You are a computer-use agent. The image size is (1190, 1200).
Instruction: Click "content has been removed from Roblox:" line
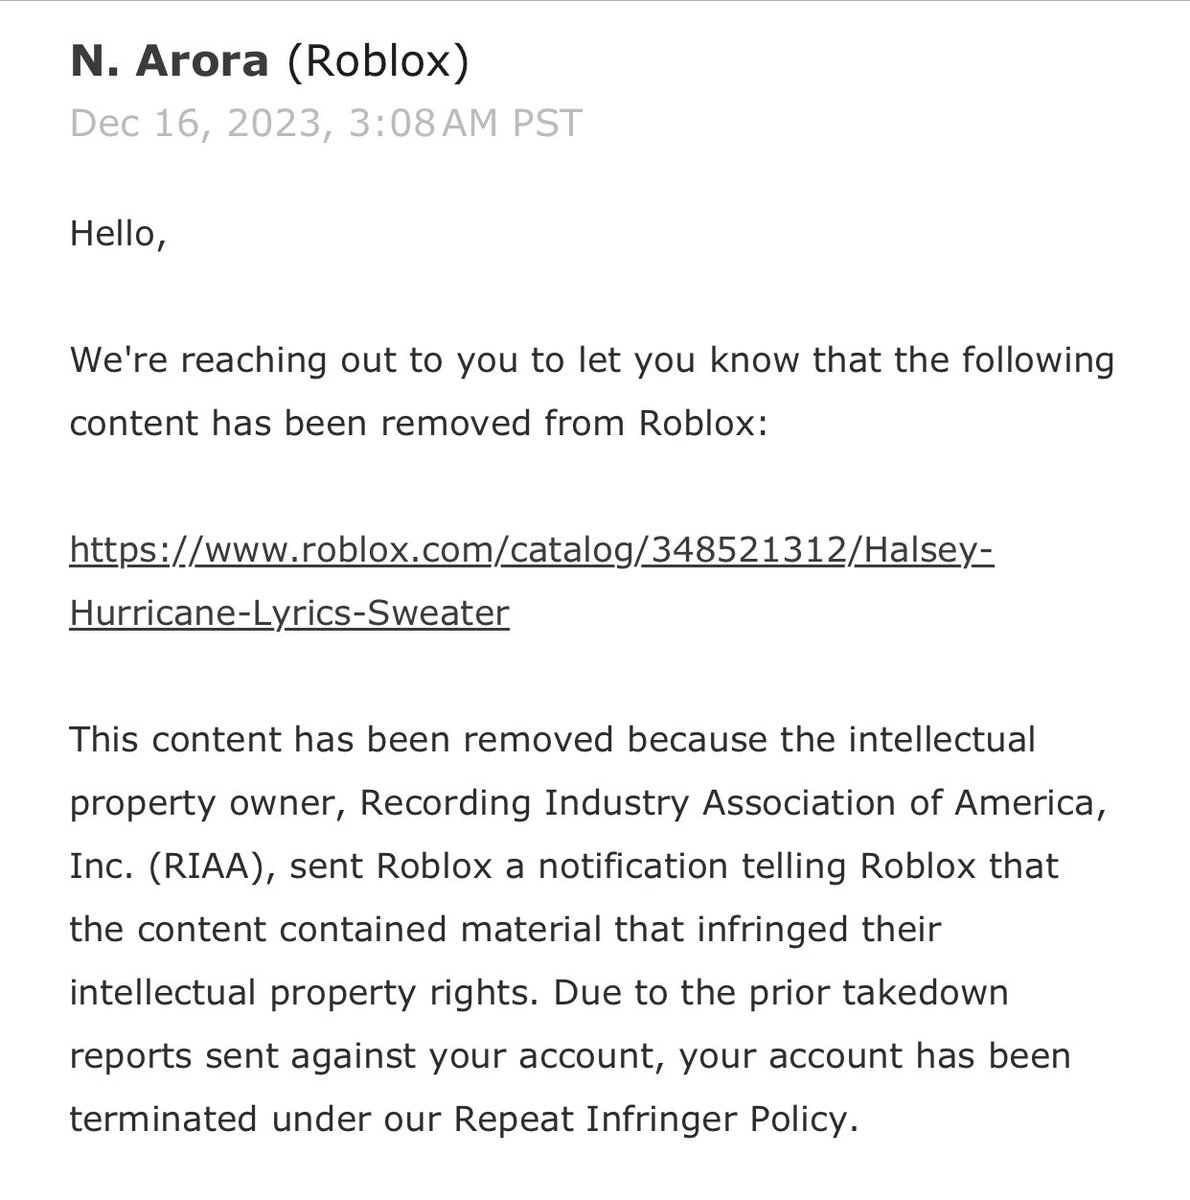tap(418, 423)
